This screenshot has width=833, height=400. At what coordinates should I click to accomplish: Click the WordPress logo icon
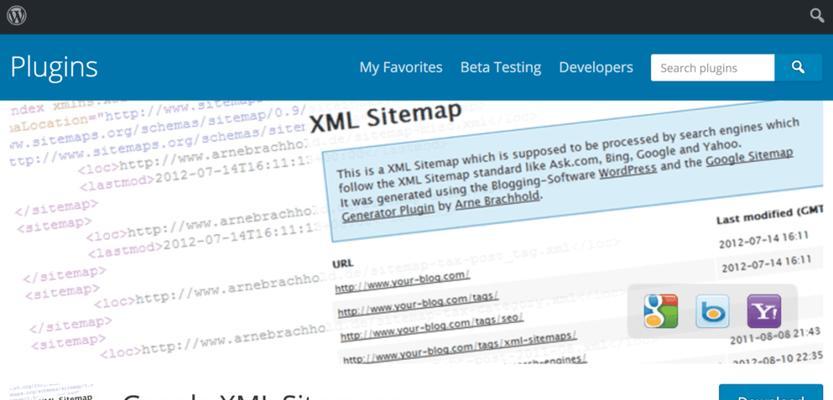(16, 15)
